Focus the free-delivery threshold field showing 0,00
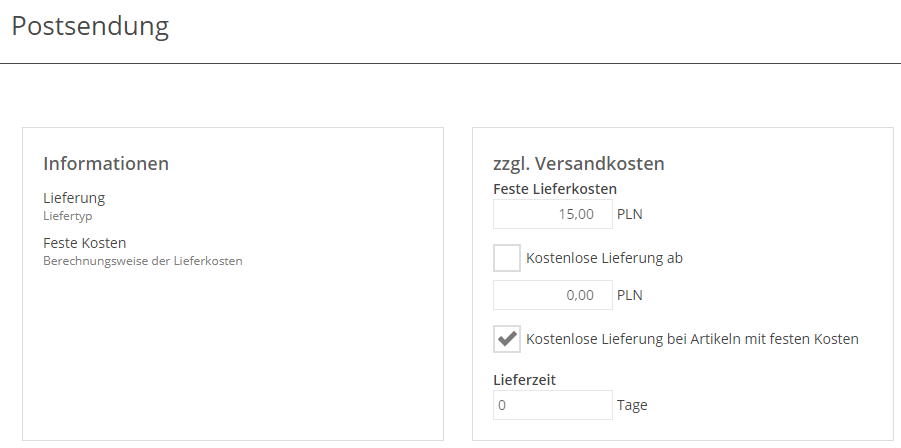The height and width of the screenshot is (448, 901). [x=553, y=295]
